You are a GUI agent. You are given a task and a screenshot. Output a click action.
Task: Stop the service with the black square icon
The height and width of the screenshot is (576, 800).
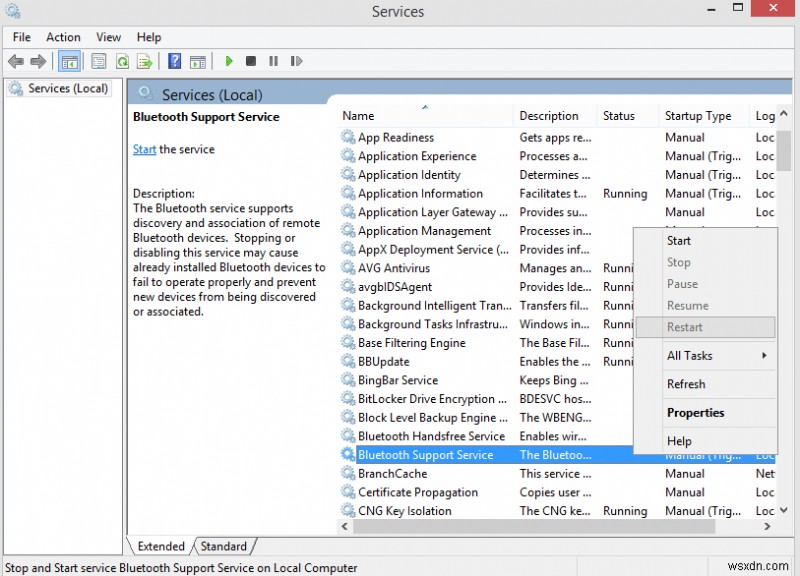point(252,61)
